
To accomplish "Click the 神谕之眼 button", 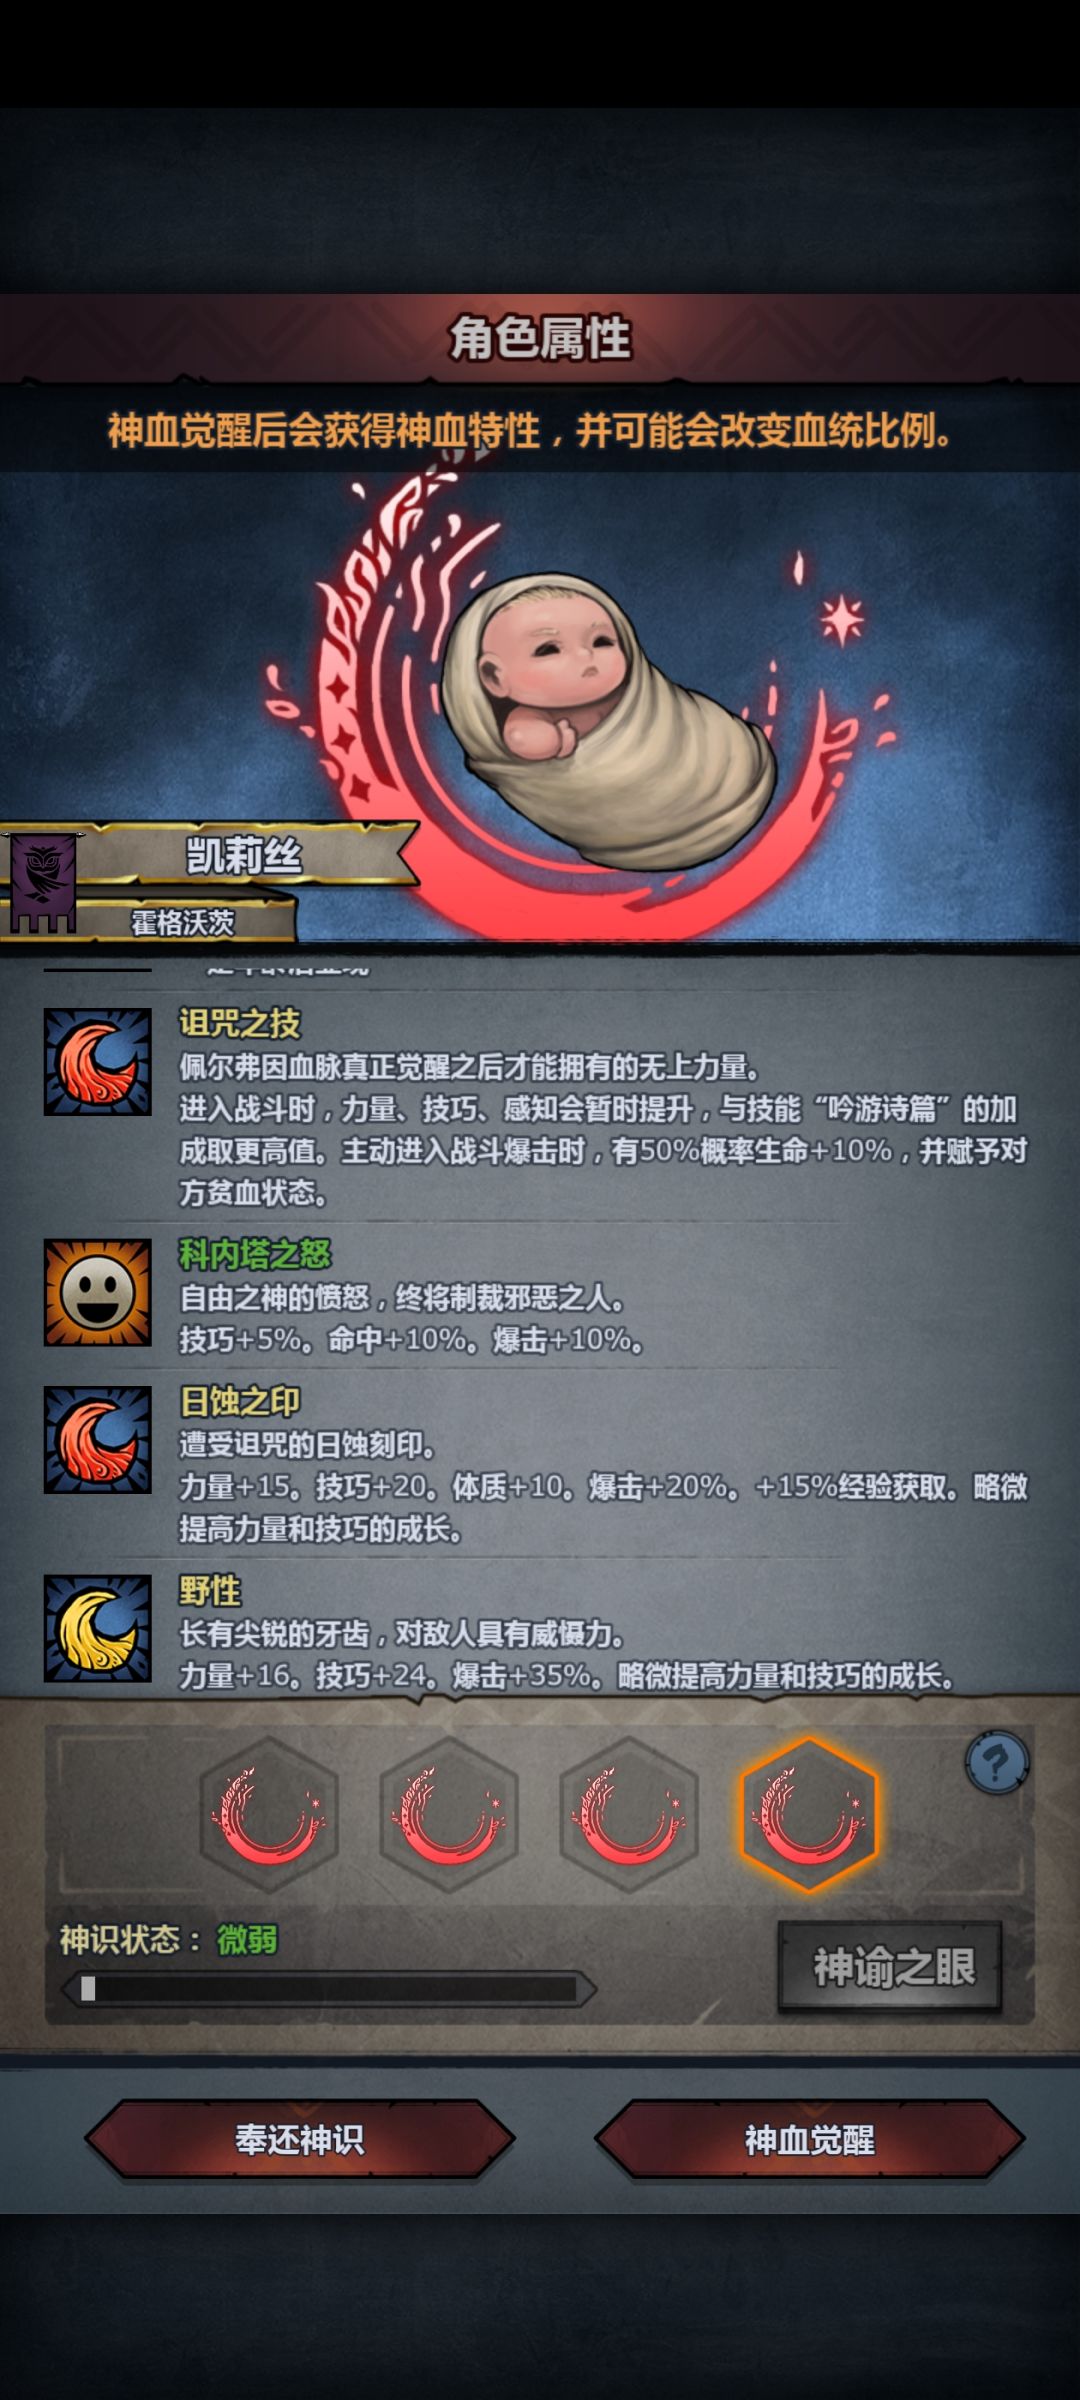I will (x=890, y=1967).
